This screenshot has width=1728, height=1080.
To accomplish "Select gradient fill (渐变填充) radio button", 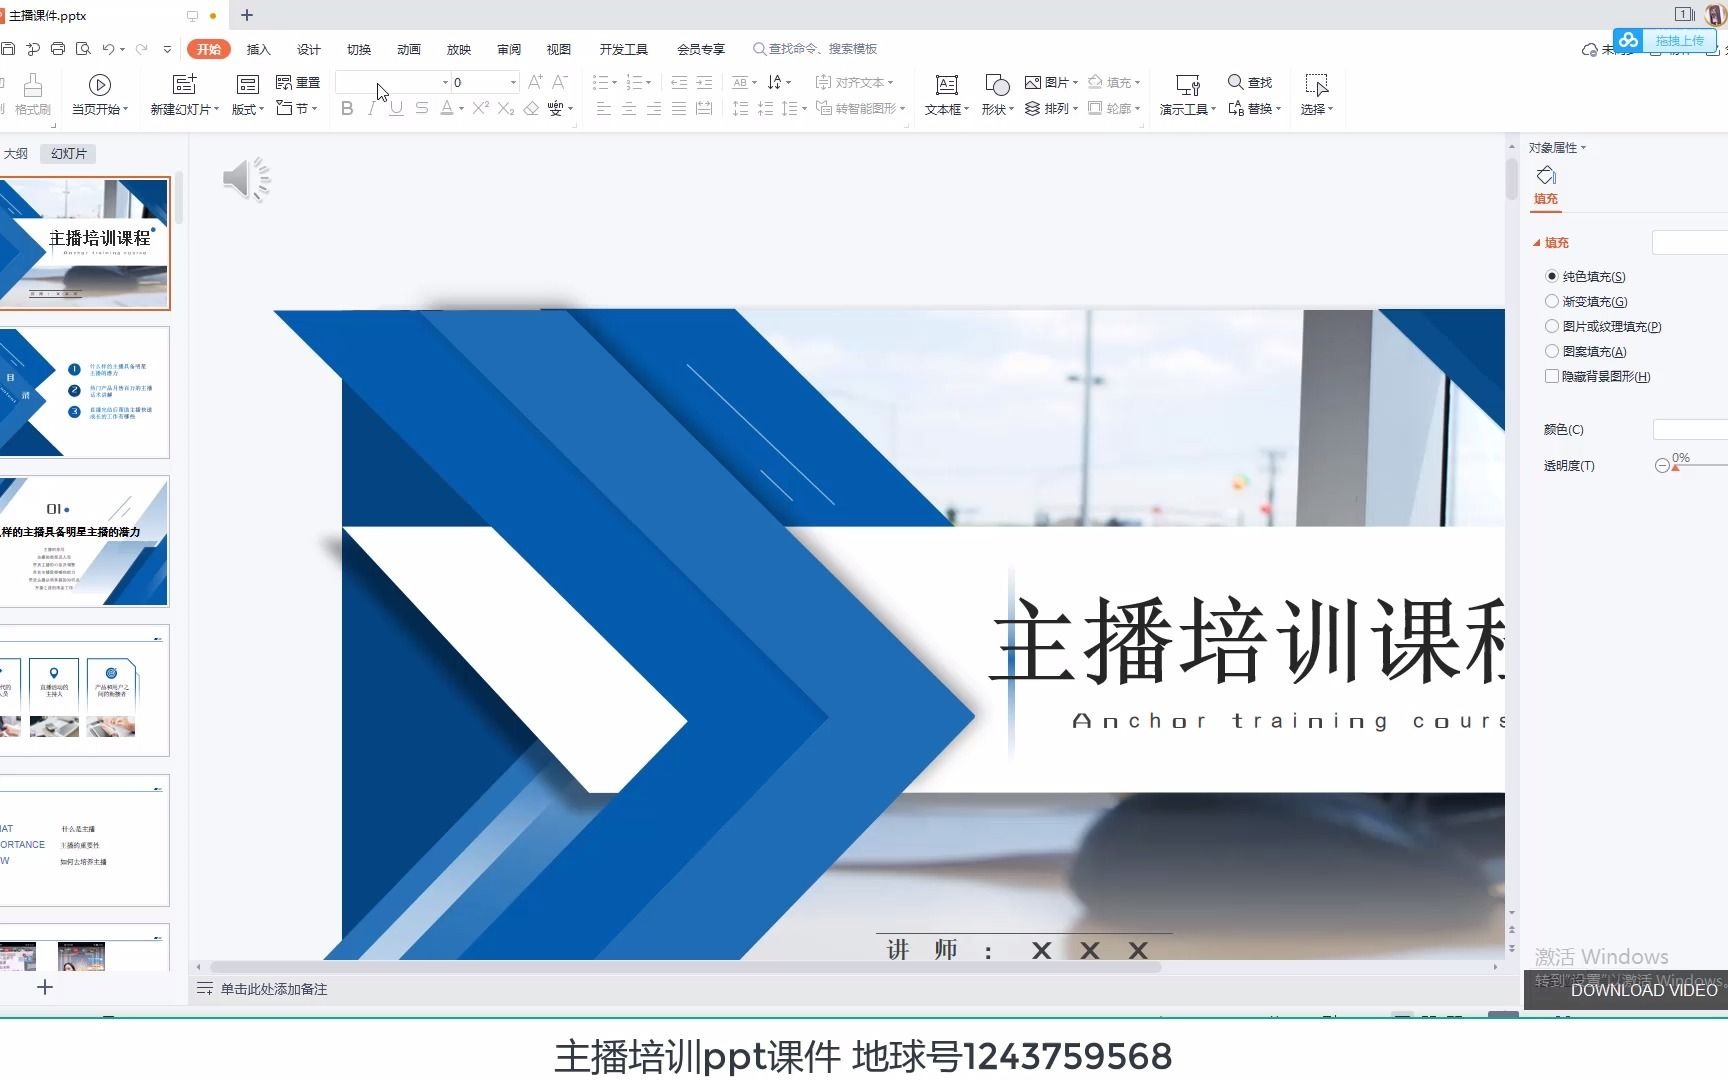I will point(1552,301).
